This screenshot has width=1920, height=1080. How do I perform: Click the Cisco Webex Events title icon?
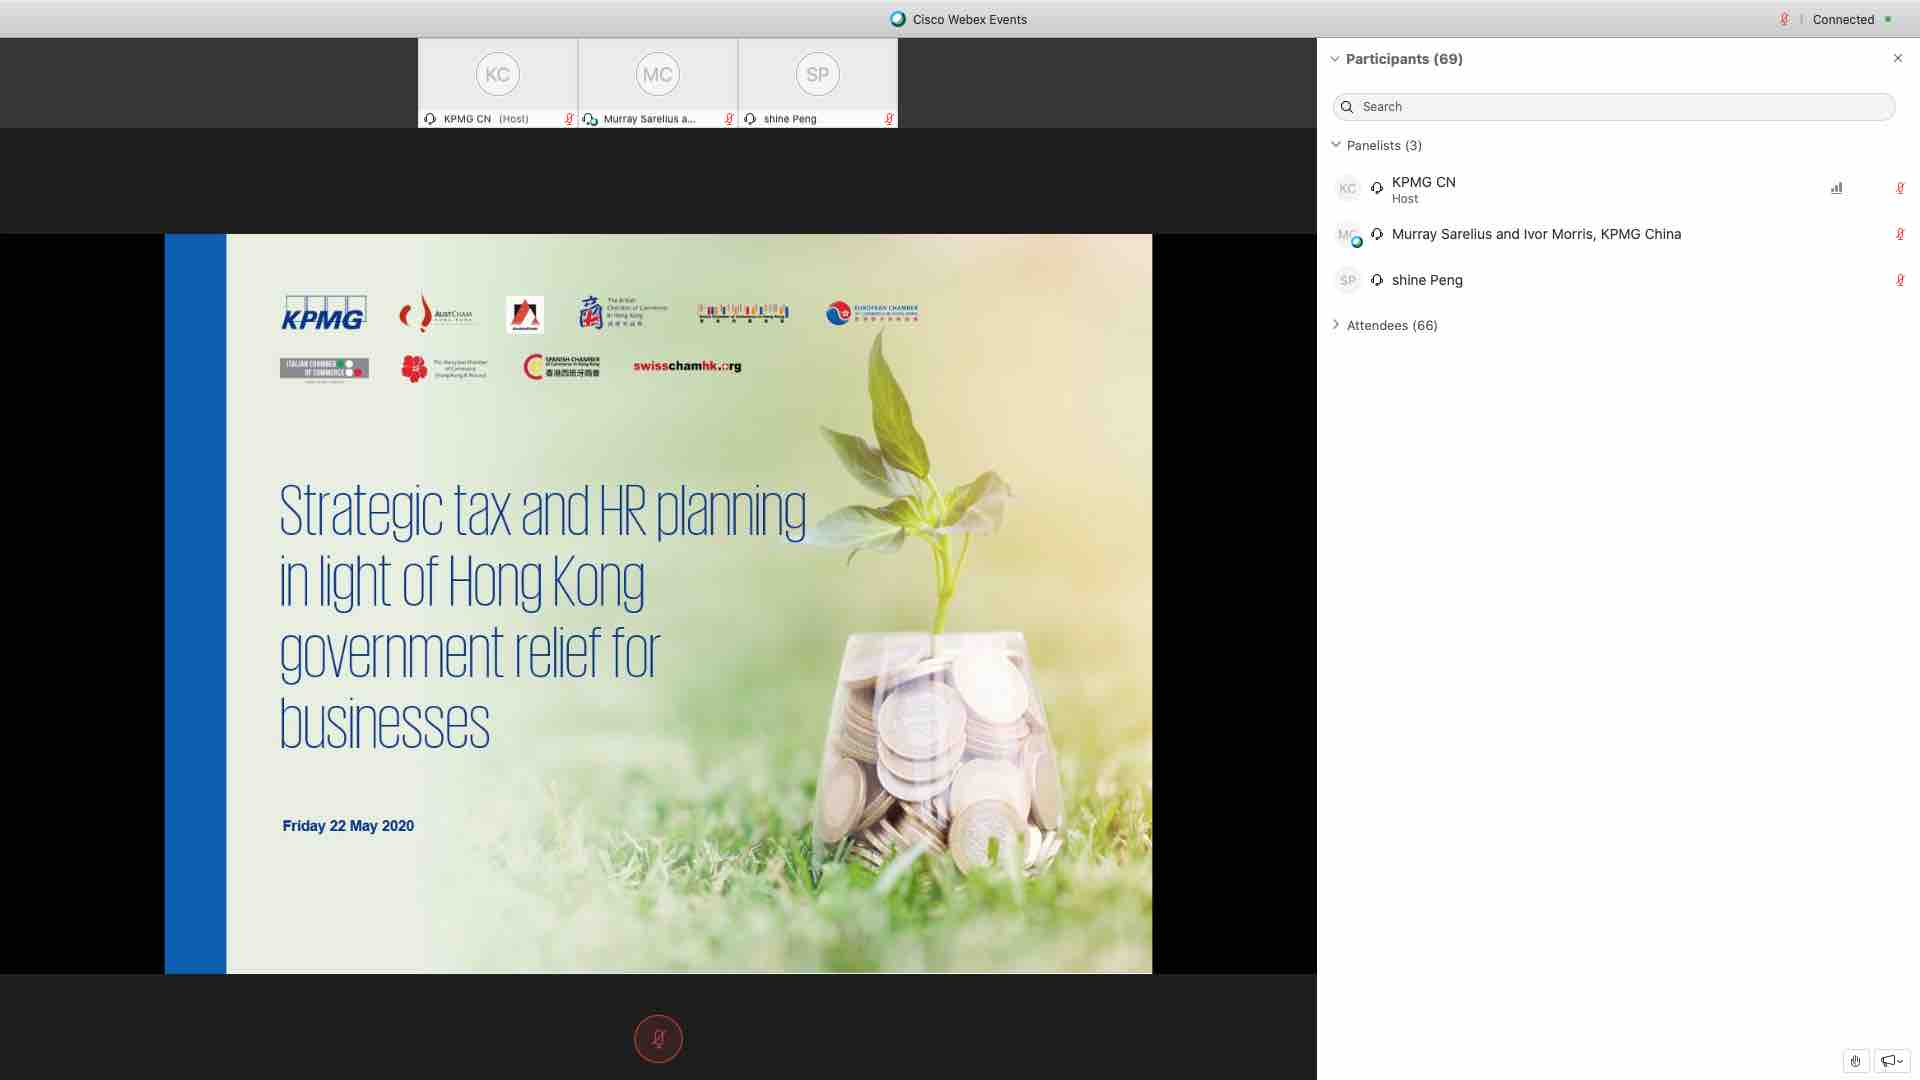tap(898, 19)
